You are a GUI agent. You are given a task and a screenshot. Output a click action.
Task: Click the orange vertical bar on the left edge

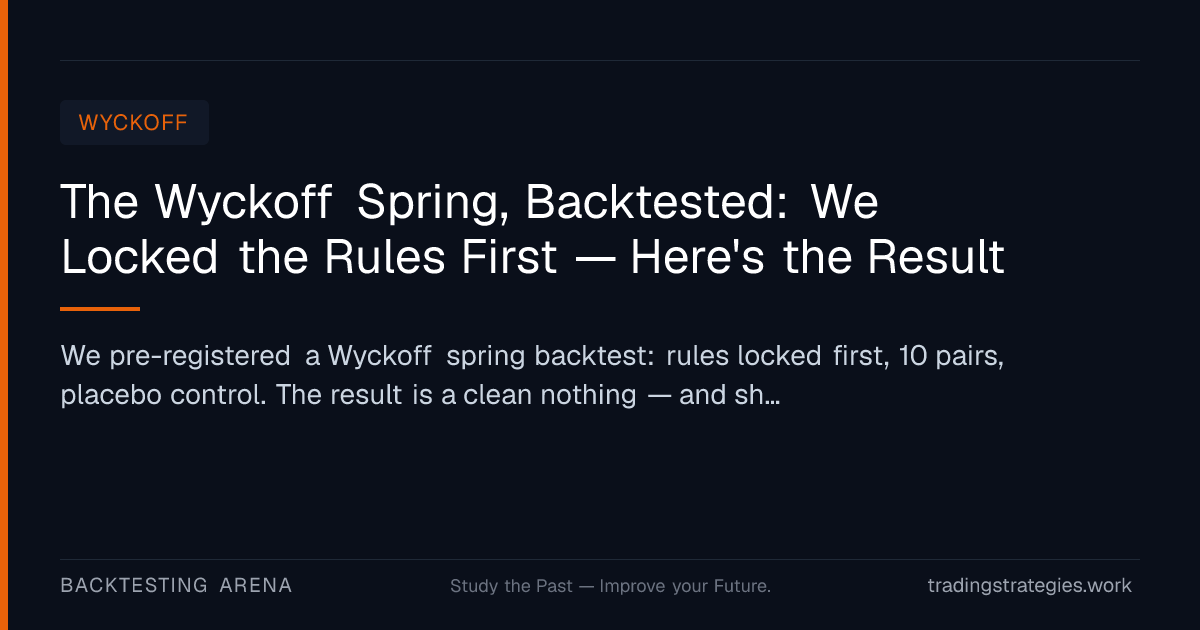click(4, 315)
